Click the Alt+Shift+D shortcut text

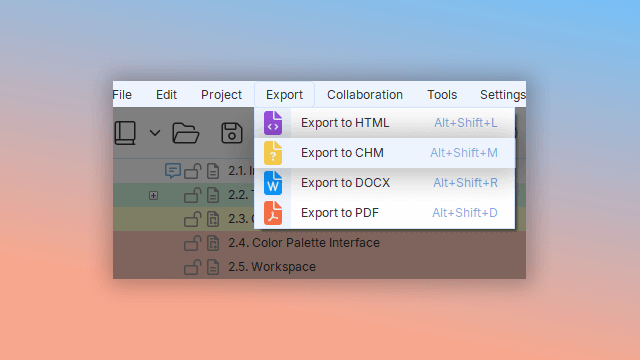pyautogui.click(x=465, y=213)
